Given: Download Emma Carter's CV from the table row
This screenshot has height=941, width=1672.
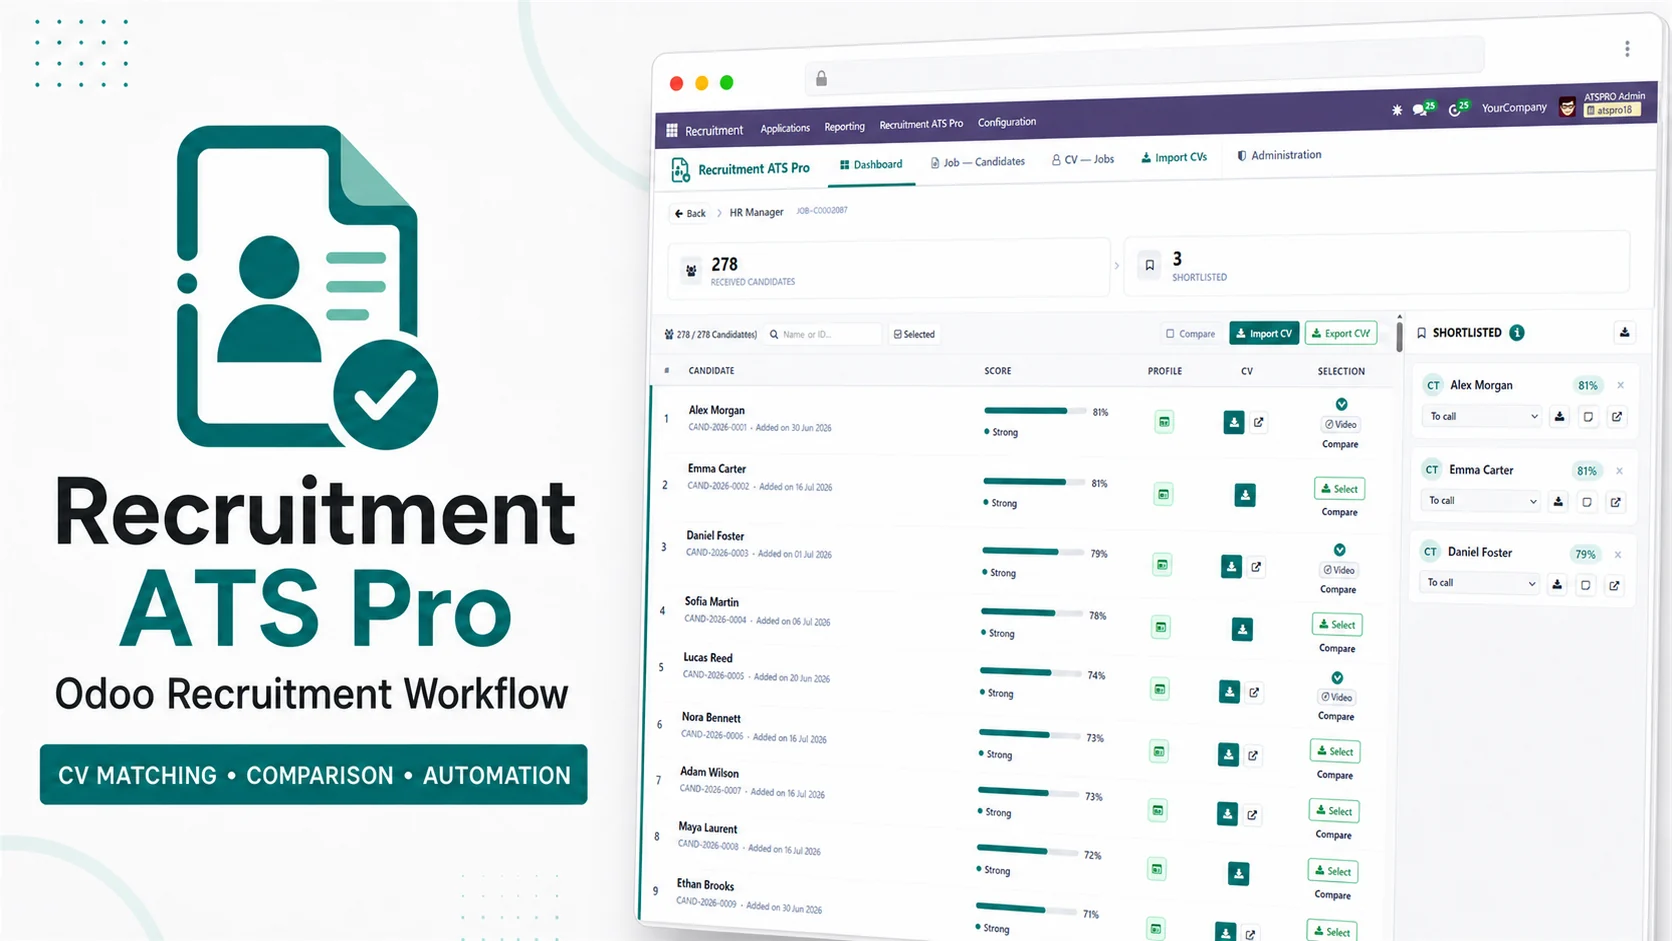Looking at the screenshot, I should (1245, 495).
